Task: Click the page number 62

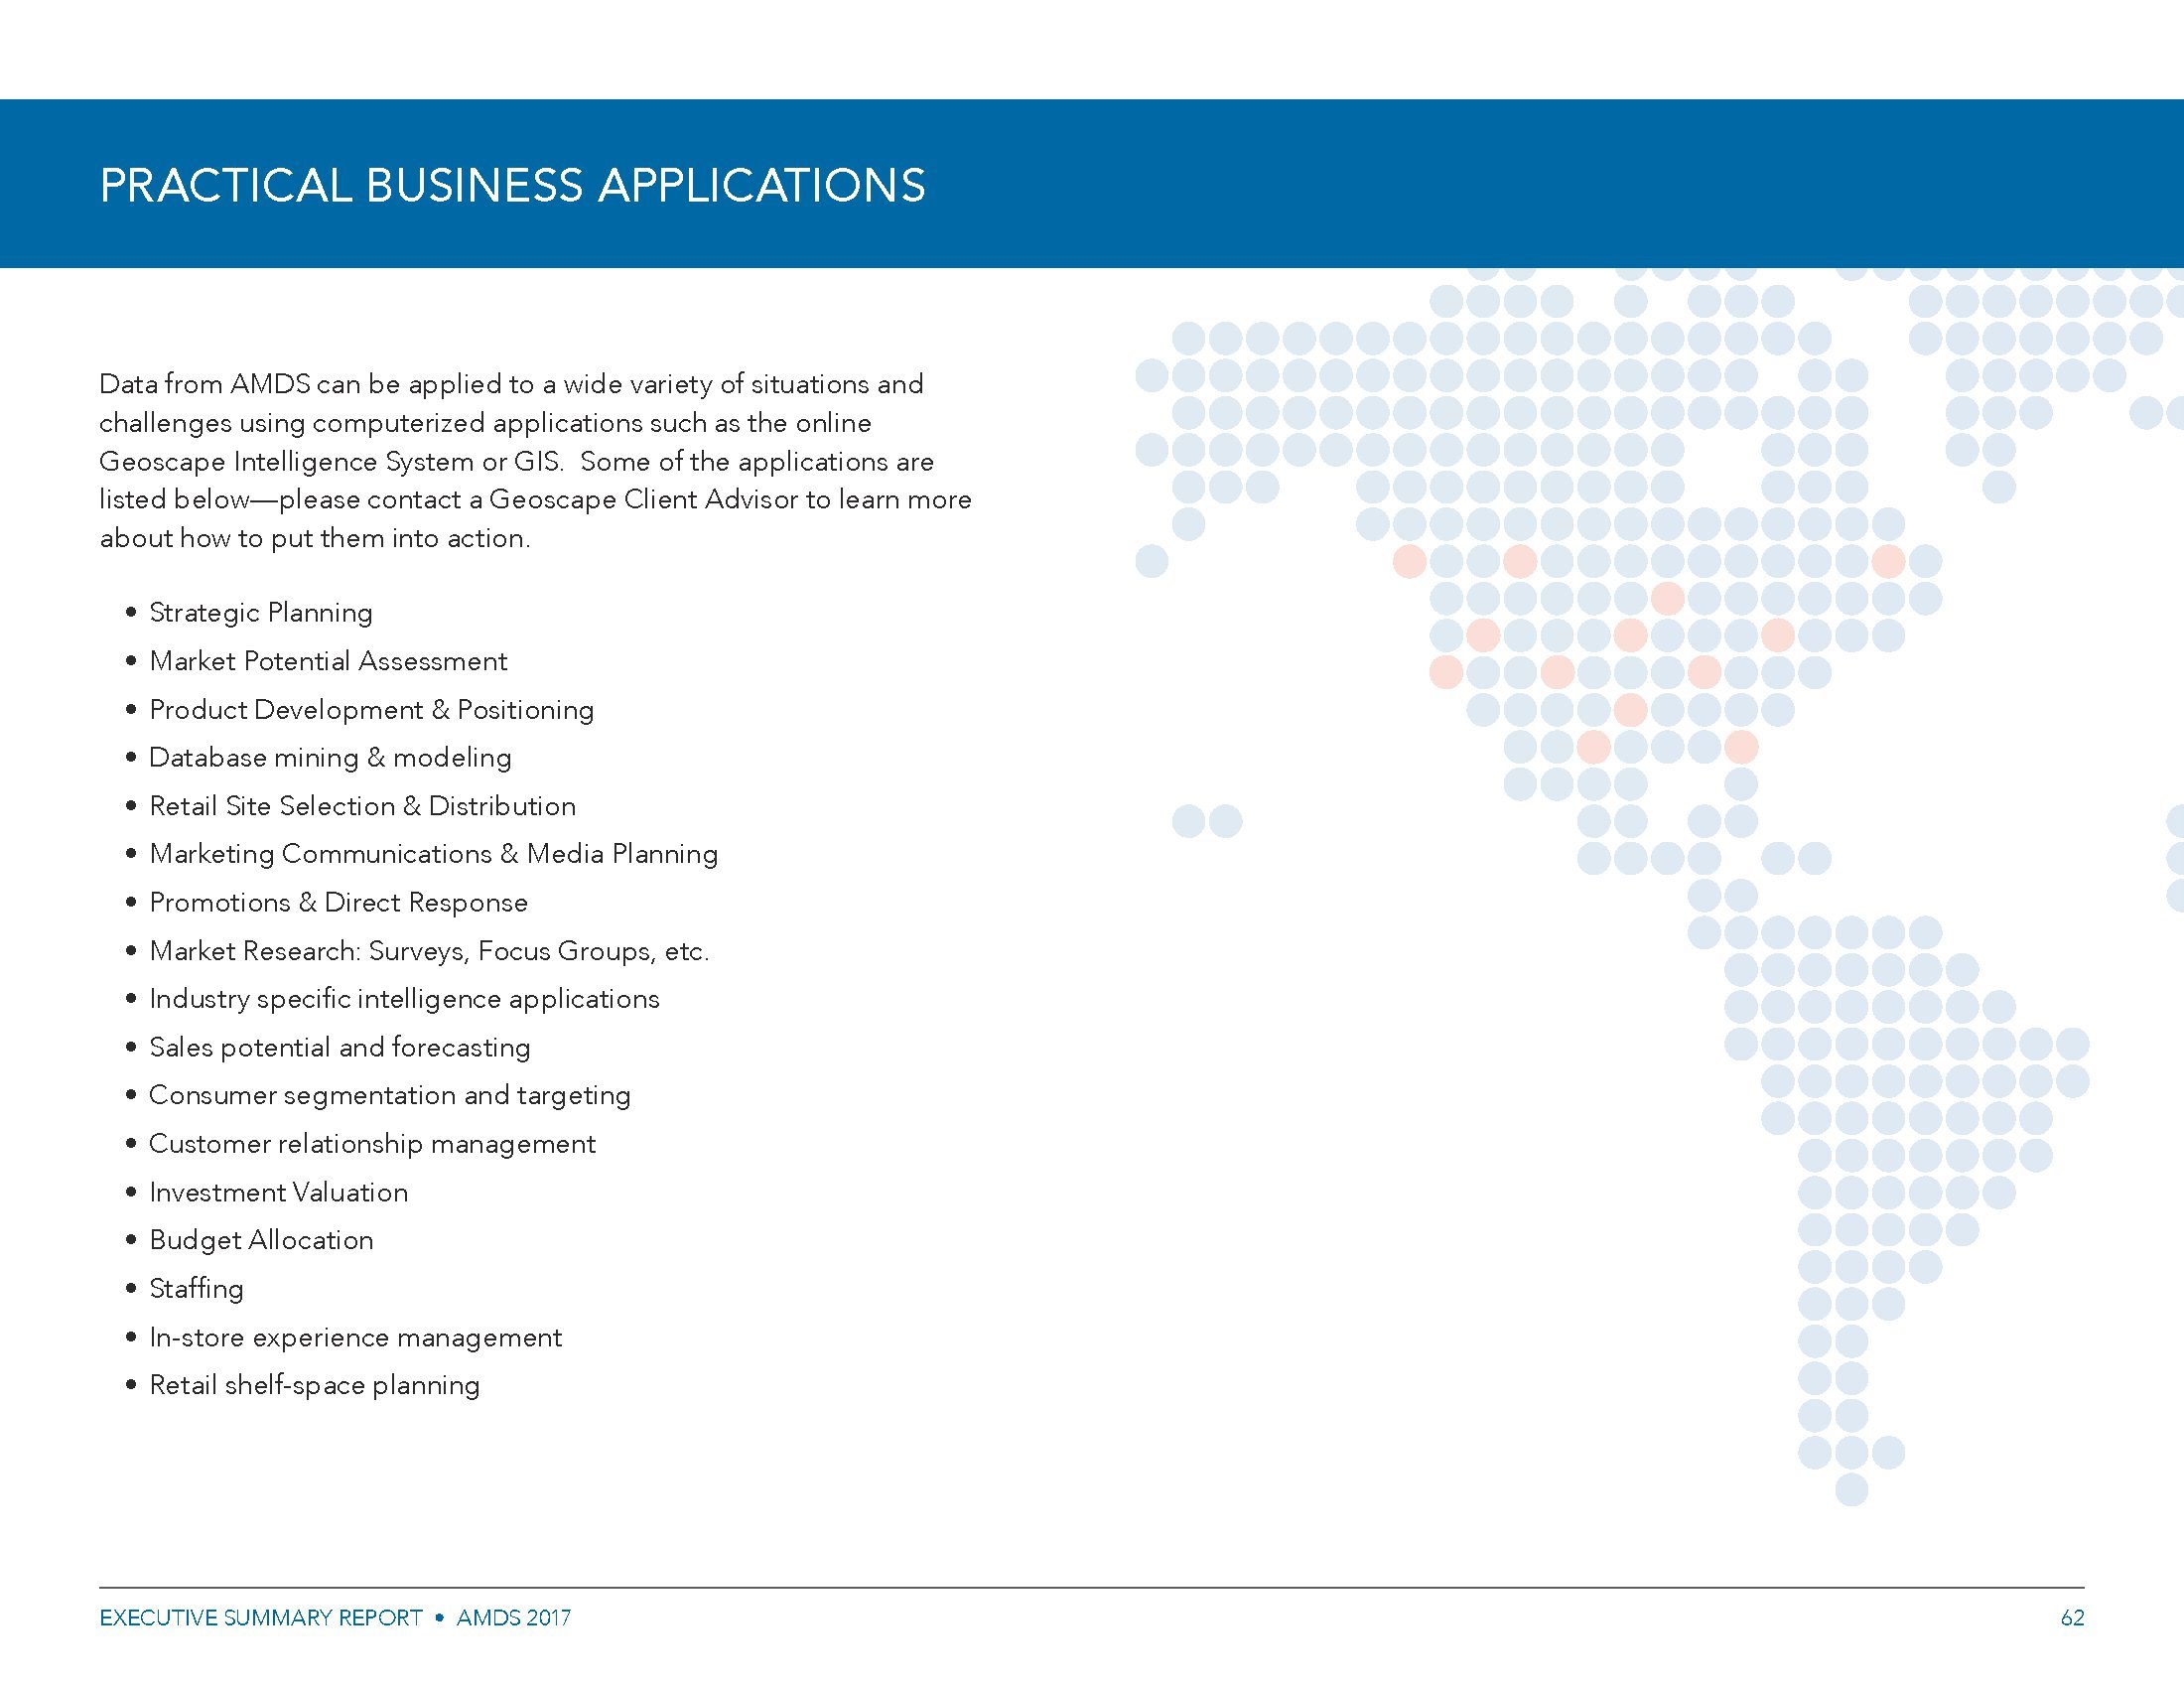Action: click(2072, 1617)
